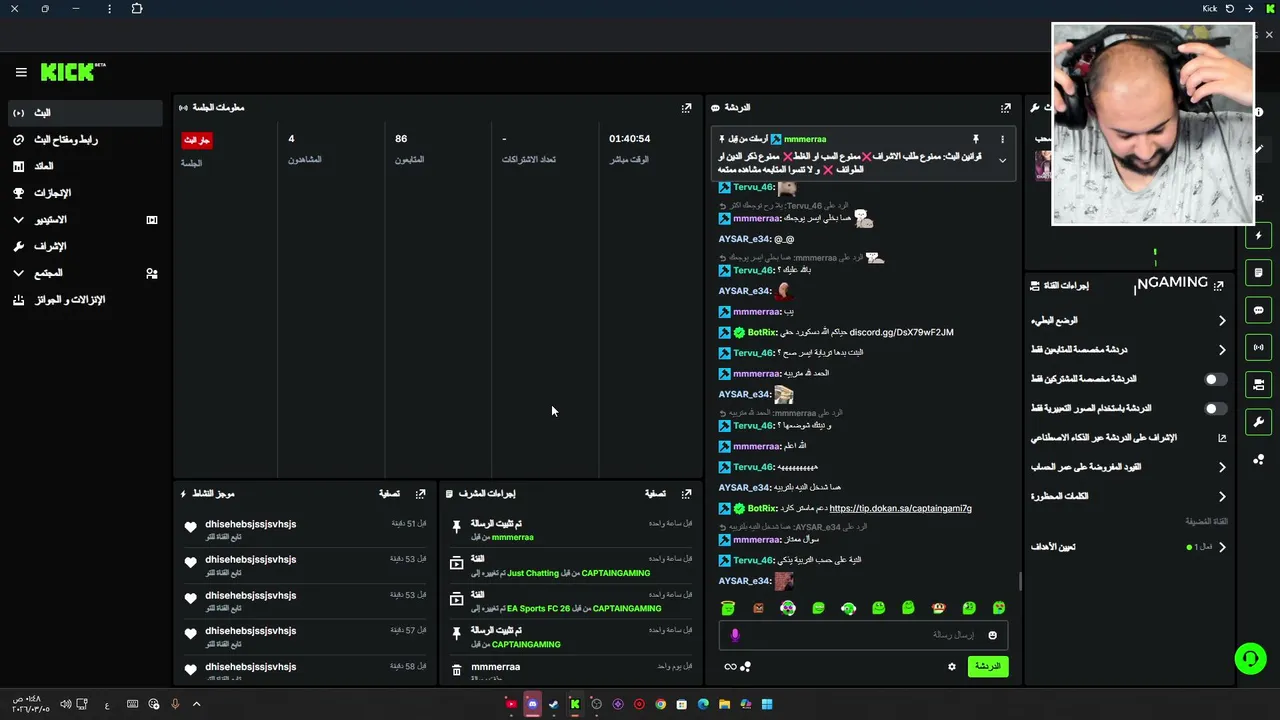Viewport: 1280px width, 720px height.
Task: Expand slow mode option (الوضع البطيء)
Action: click(x=1128, y=321)
